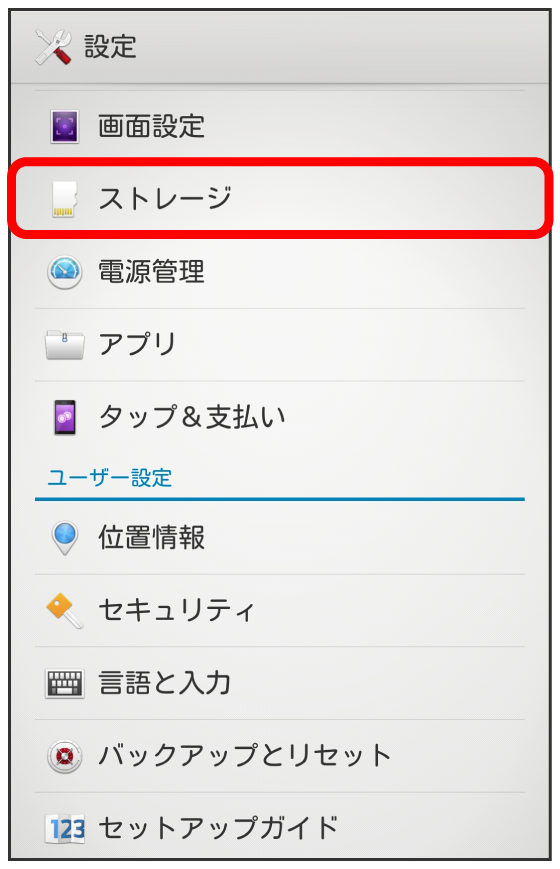Tap the display settings purple icon

point(64,126)
